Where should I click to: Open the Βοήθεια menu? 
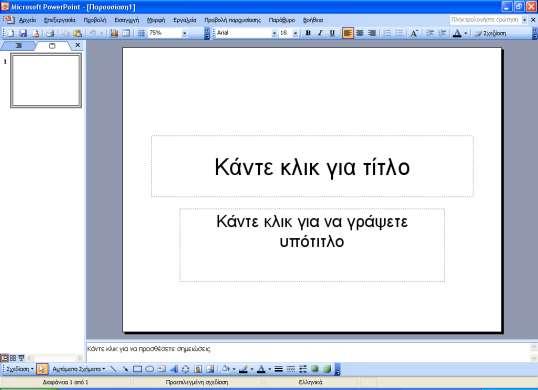pyautogui.click(x=313, y=20)
